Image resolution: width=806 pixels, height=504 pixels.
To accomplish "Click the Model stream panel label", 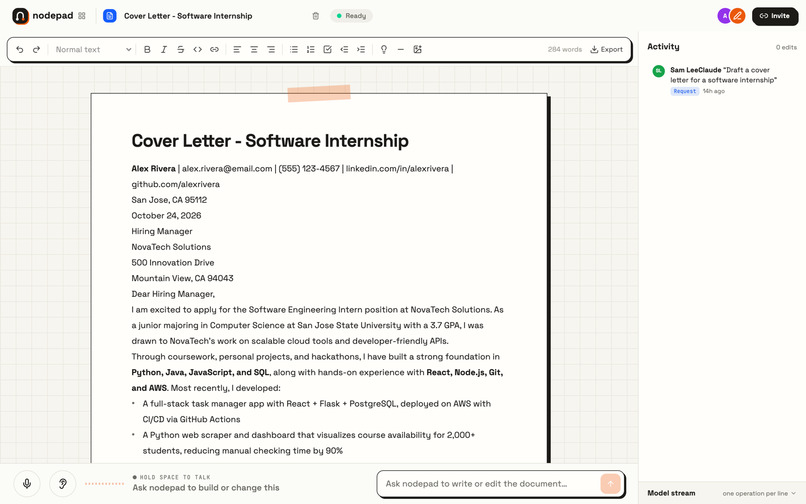I will pyautogui.click(x=671, y=493).
